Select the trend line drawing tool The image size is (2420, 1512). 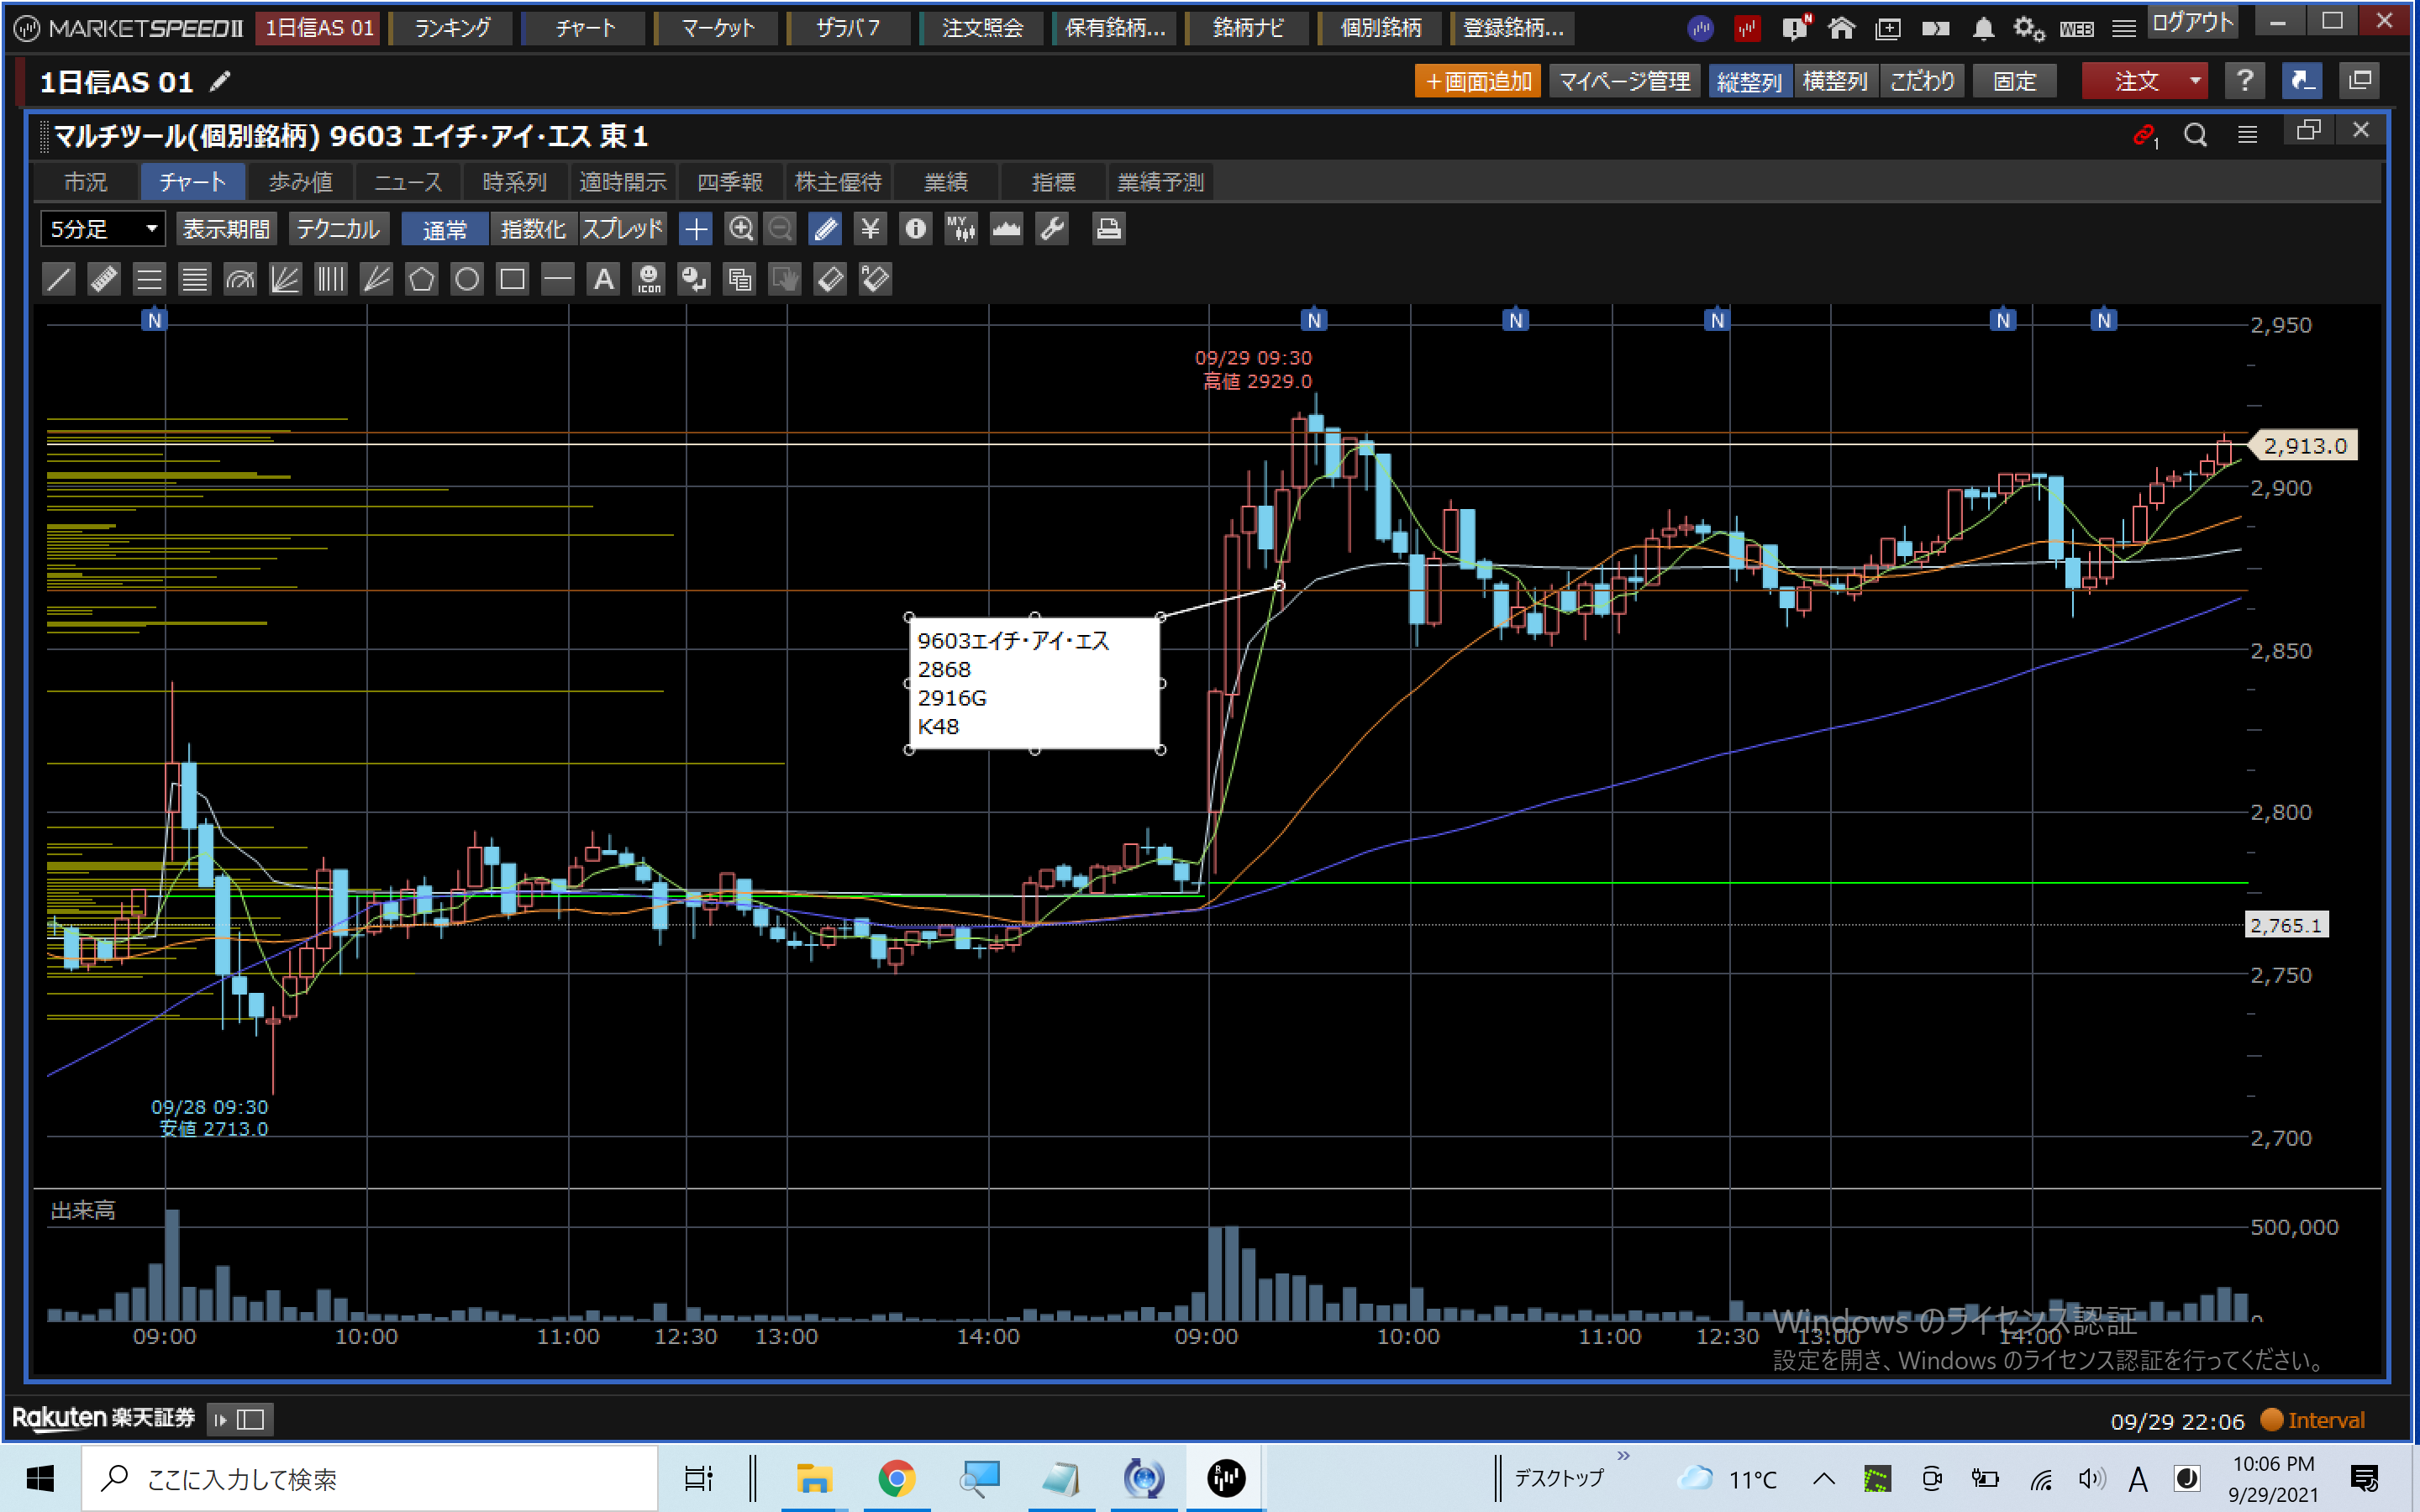(x=59, y=279)
